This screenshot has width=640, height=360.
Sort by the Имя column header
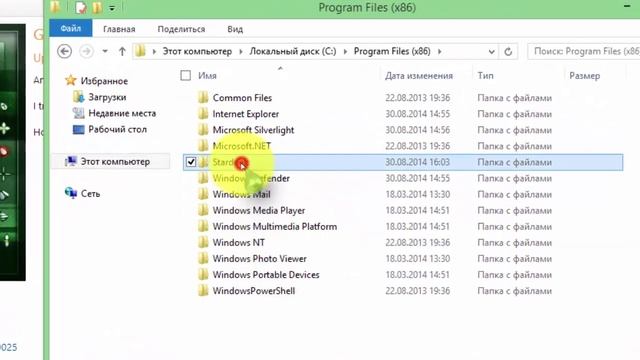coord(207,76)
